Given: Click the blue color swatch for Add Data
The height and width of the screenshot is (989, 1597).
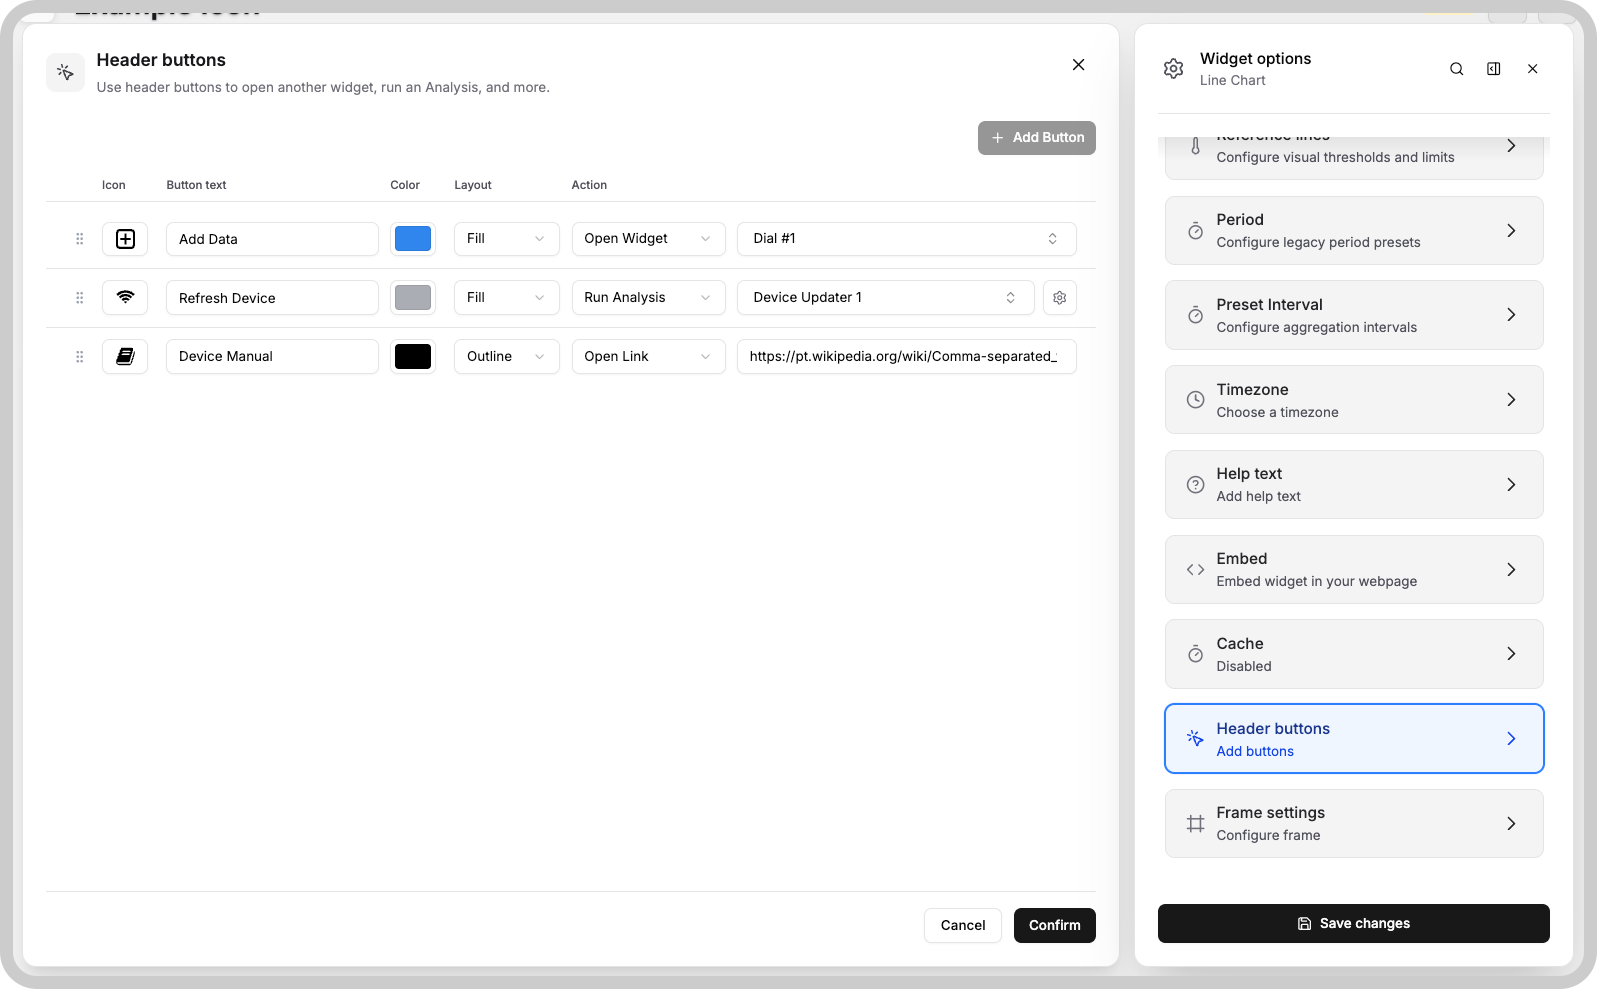Looking at the screenshot, I should [x=413, y=239].
